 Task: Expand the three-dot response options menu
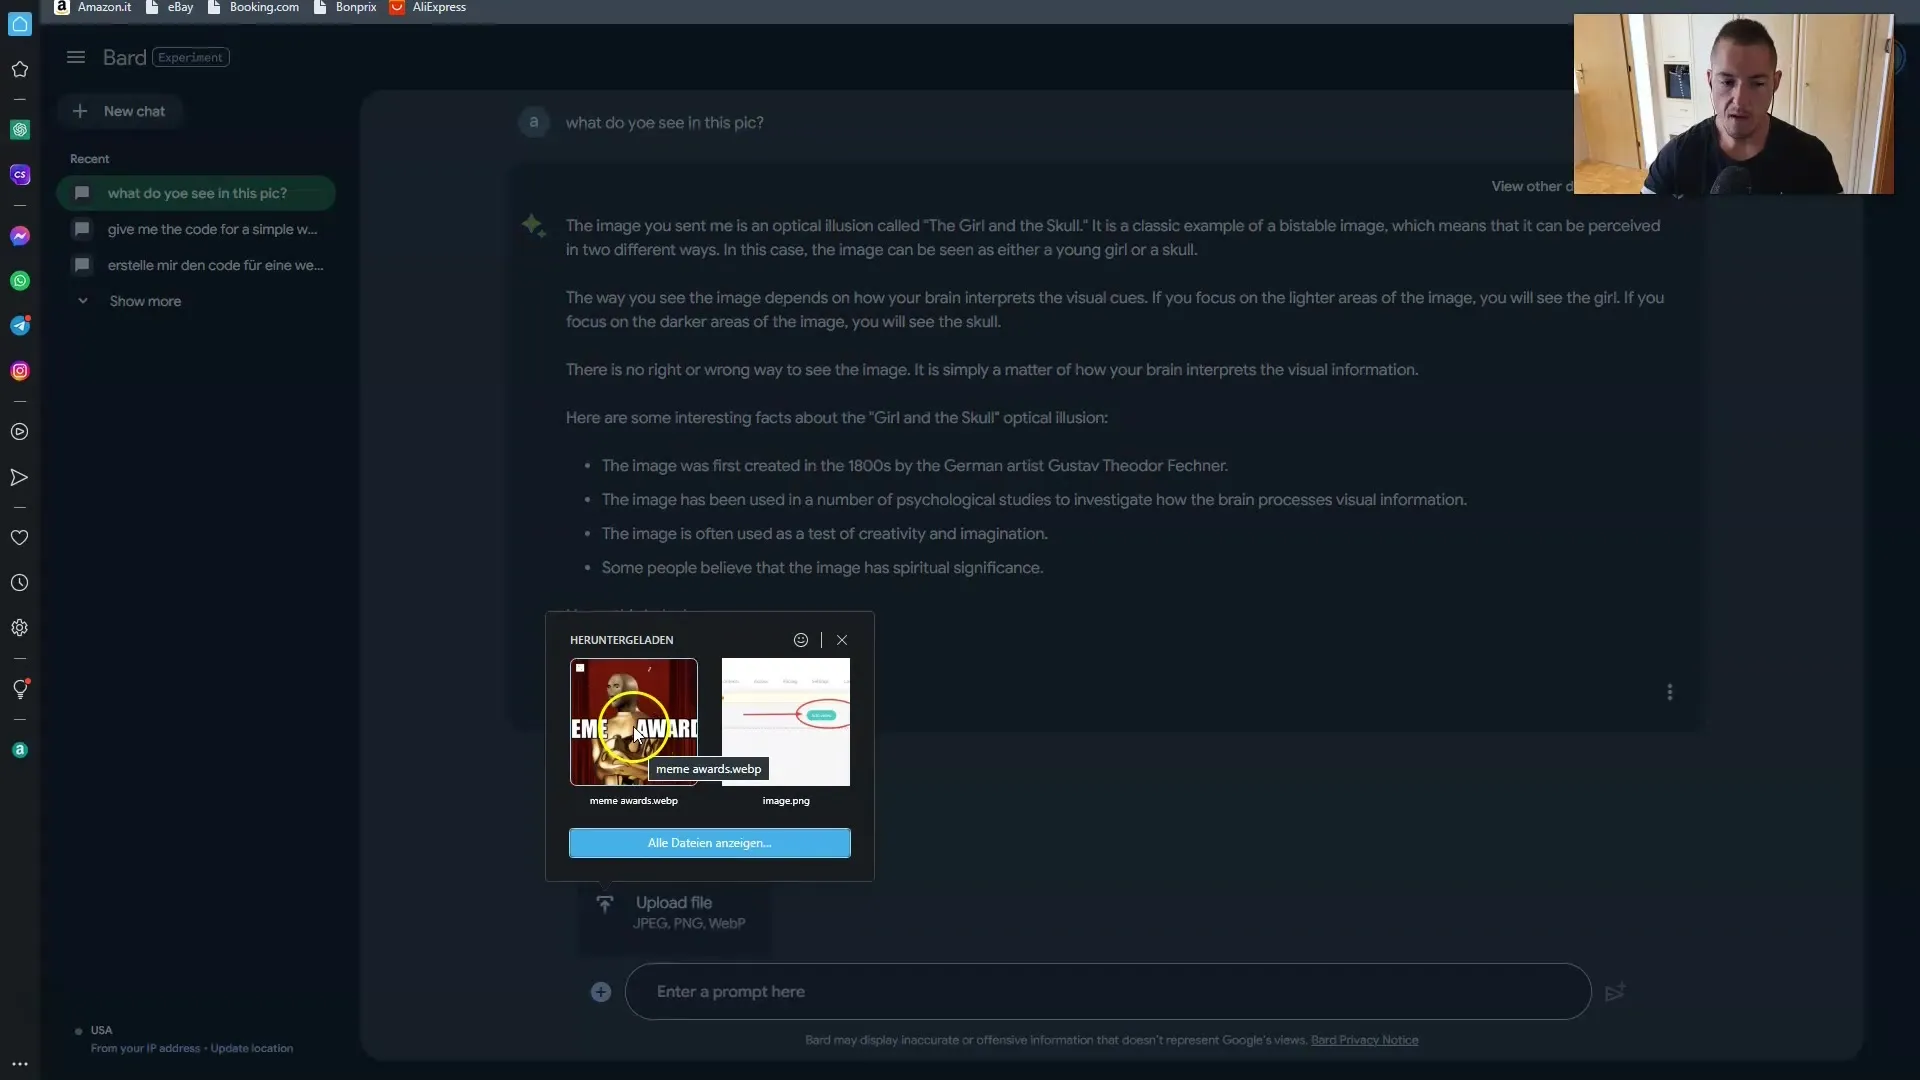coord(1669,691)
